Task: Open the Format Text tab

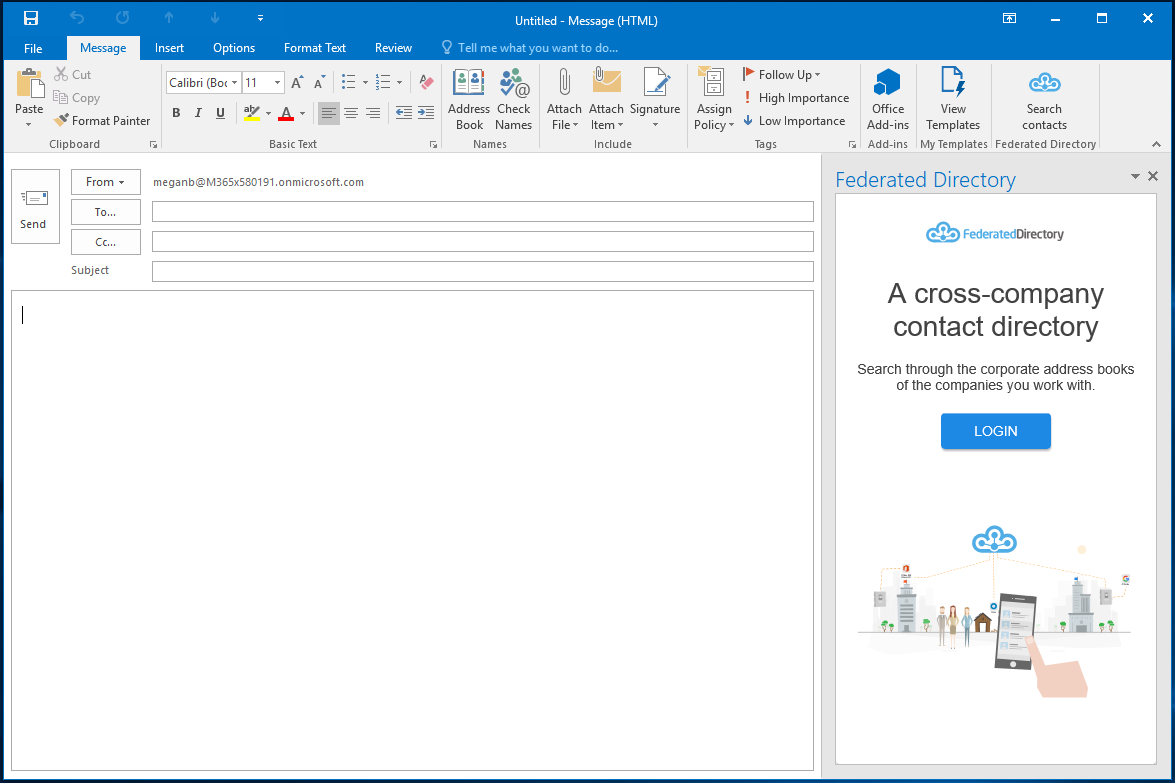Action: [314, 47]
